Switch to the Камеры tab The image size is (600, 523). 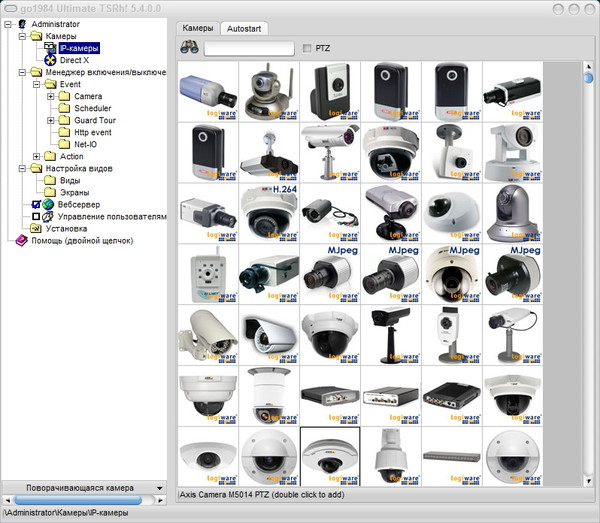[x=197, y=28]
